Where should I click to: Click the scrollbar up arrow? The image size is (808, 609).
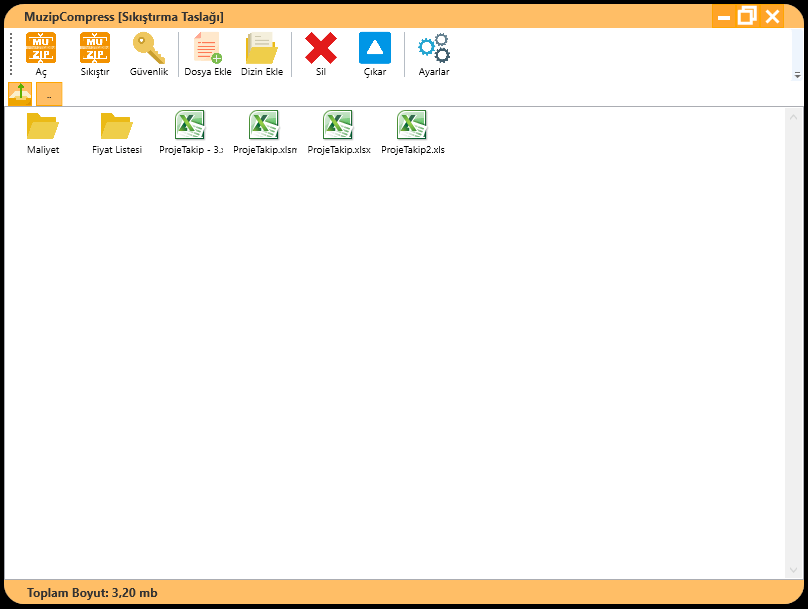[794, 117]
